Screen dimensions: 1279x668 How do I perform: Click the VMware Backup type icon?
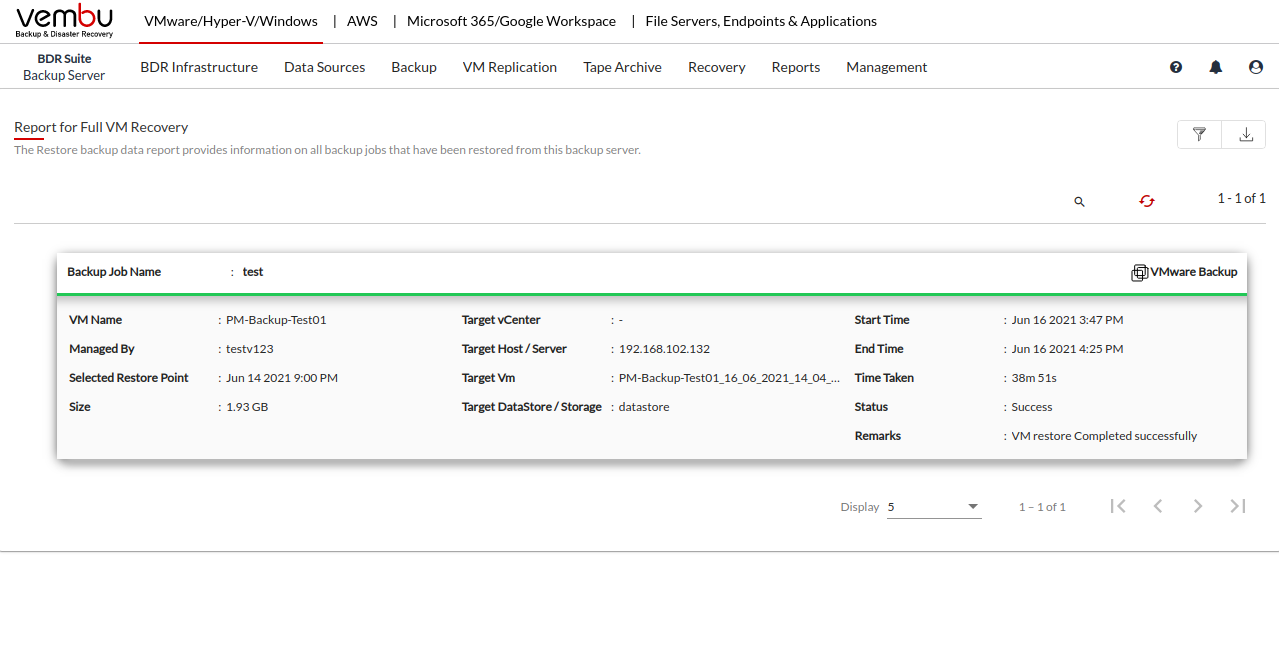1139,273
